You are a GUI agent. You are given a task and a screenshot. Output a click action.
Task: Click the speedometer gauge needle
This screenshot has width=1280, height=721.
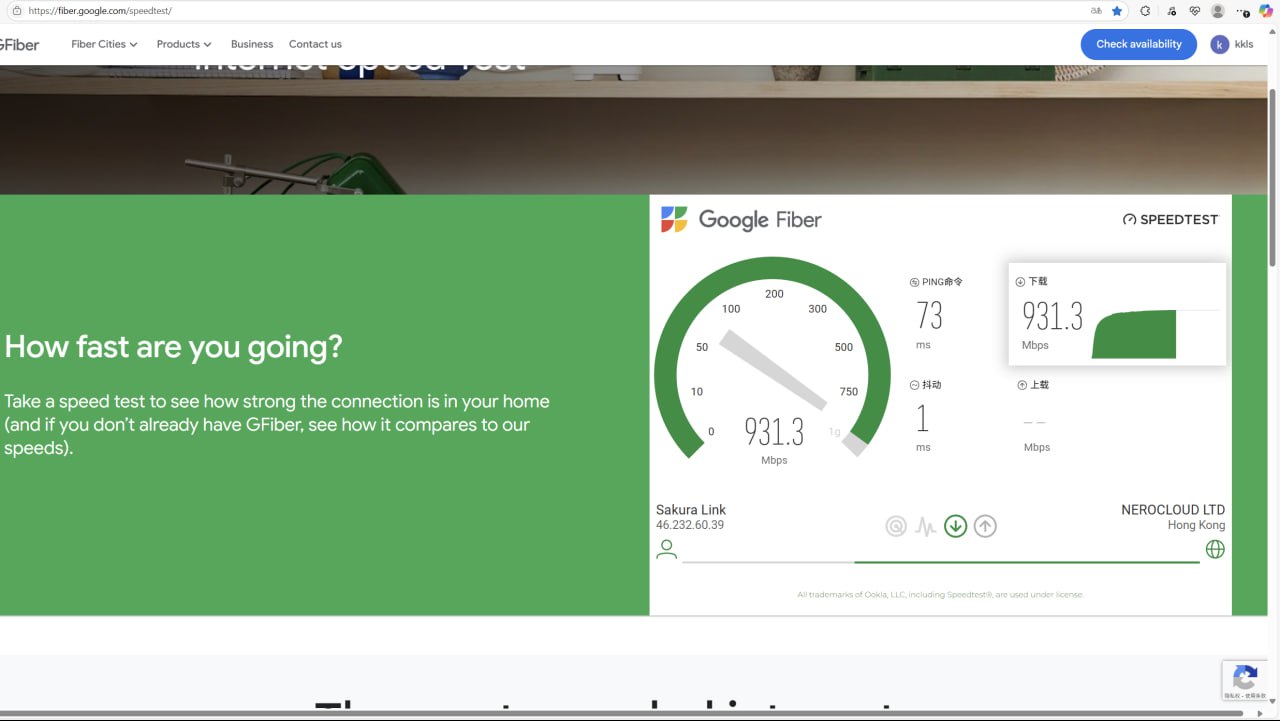pos(775,369)
